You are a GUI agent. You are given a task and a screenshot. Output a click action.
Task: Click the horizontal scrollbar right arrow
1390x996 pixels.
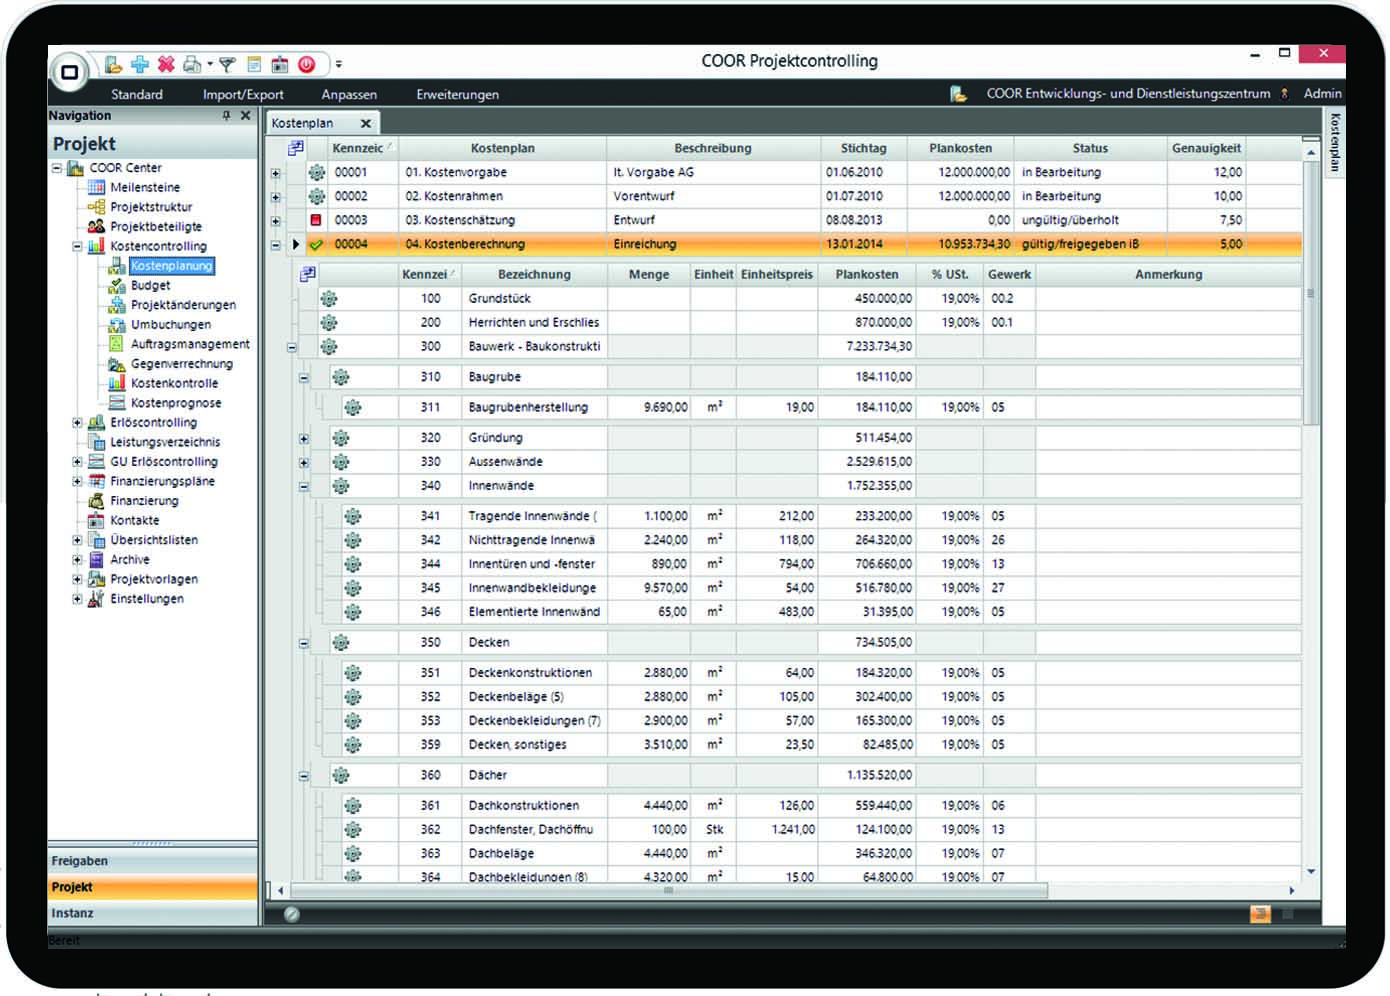tap(1291, 890)
